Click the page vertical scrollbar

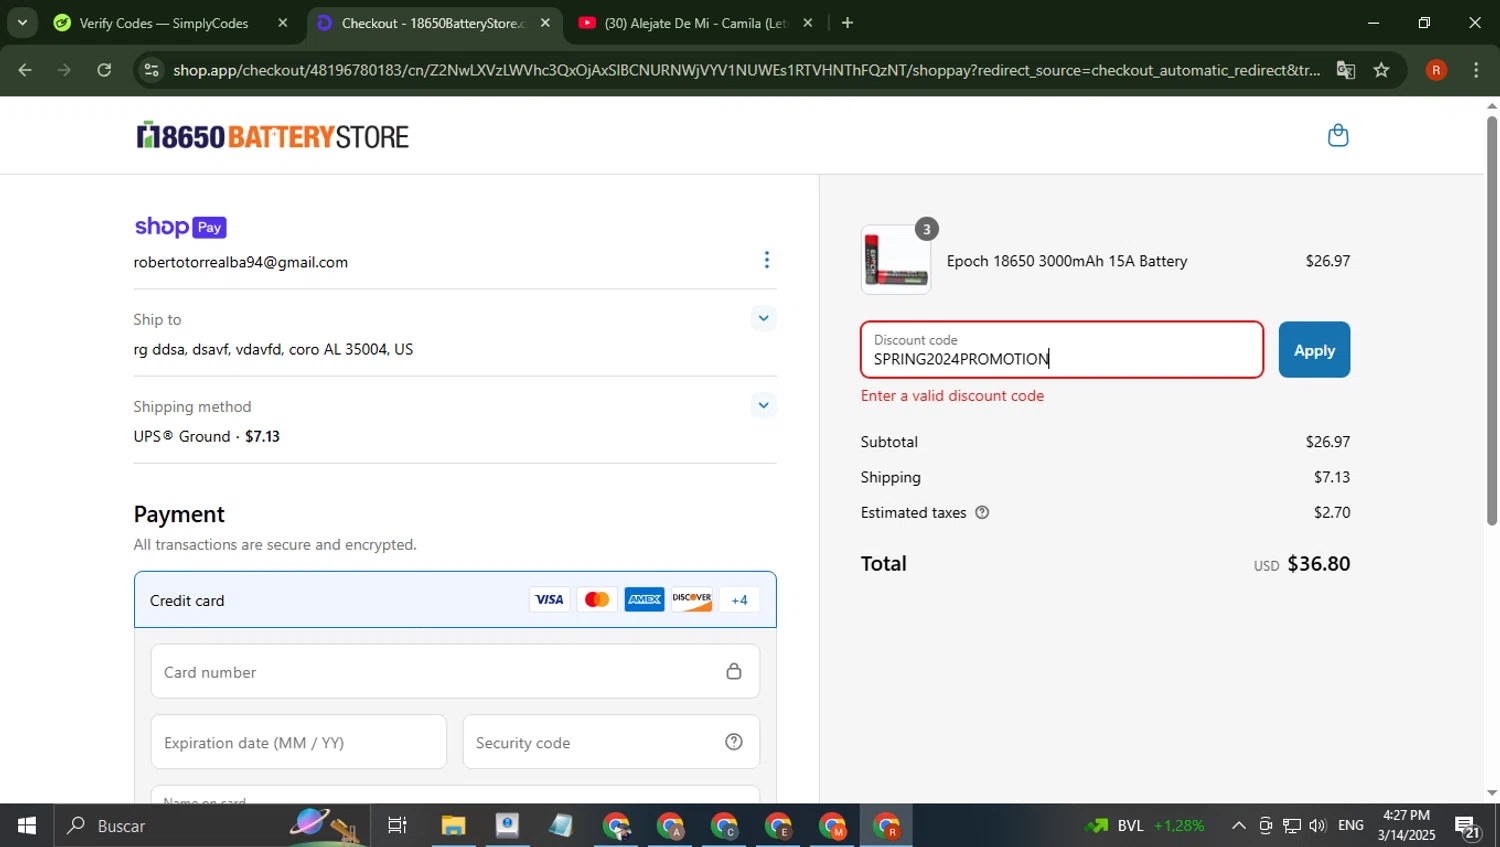tap(1492, 320)
